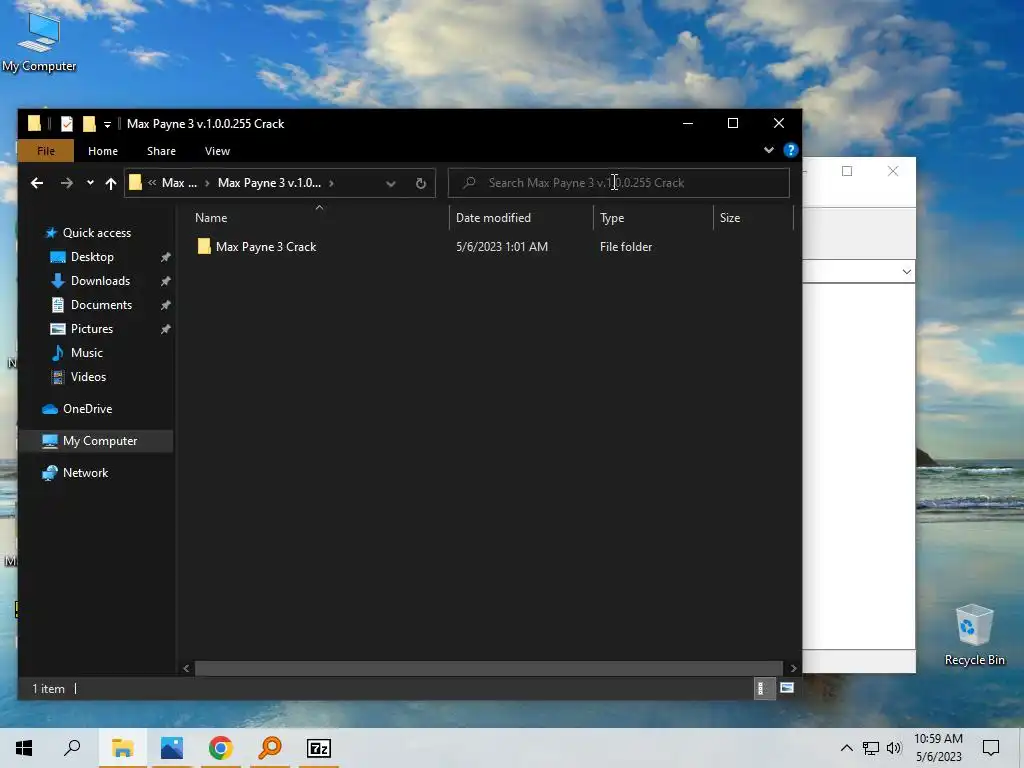Open the Share ribbon tab

[161, 151]
